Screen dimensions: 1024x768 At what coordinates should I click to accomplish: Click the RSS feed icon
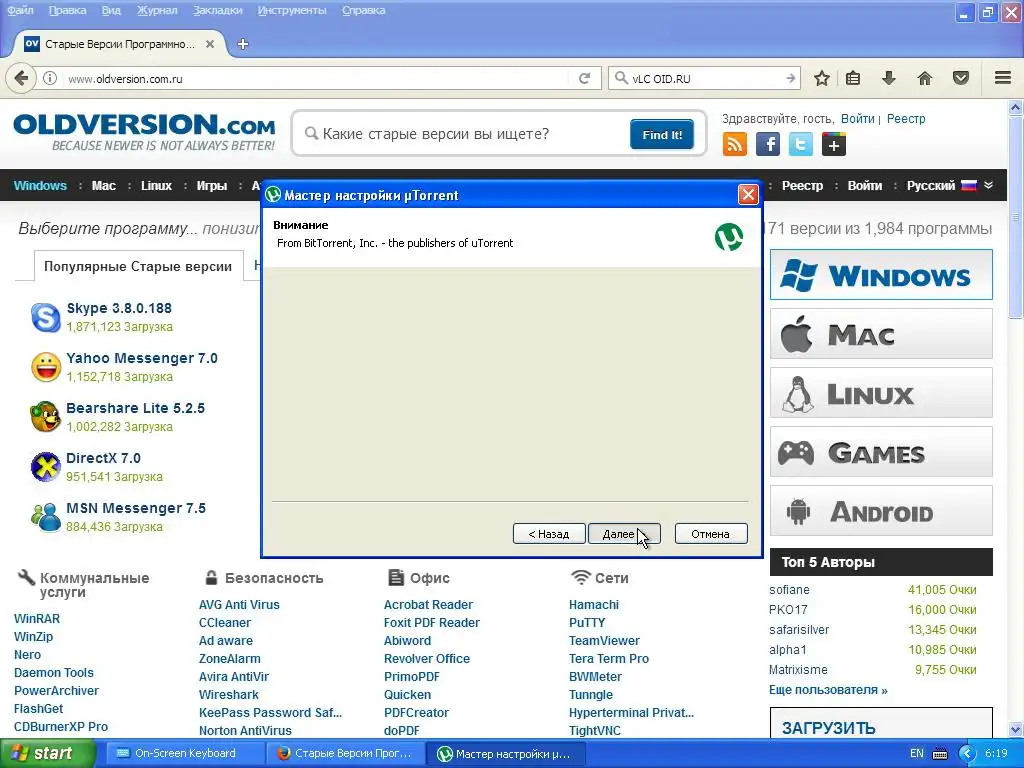pyautogui.click(x=735, y=144)
